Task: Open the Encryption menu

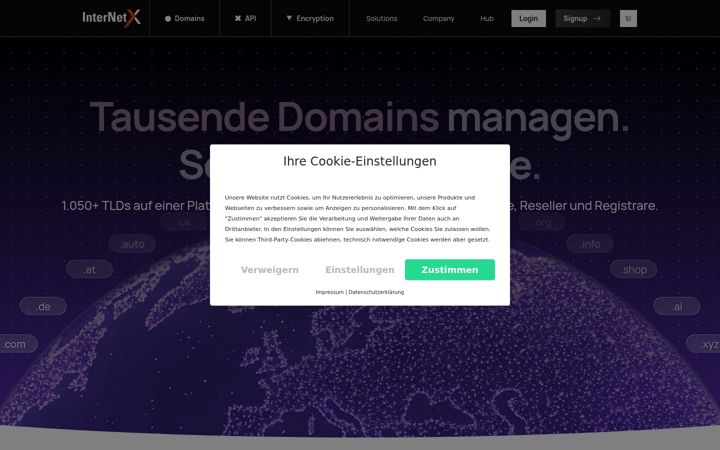Action: pyautogui.click(x=310, y=18)
